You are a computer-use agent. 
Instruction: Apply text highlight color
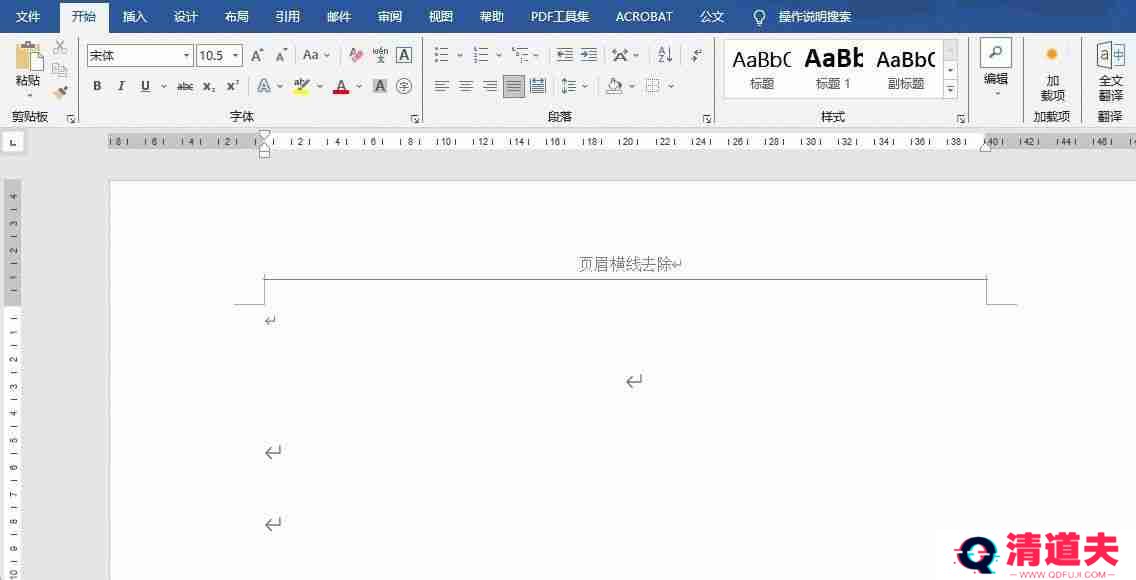[301, 86]
